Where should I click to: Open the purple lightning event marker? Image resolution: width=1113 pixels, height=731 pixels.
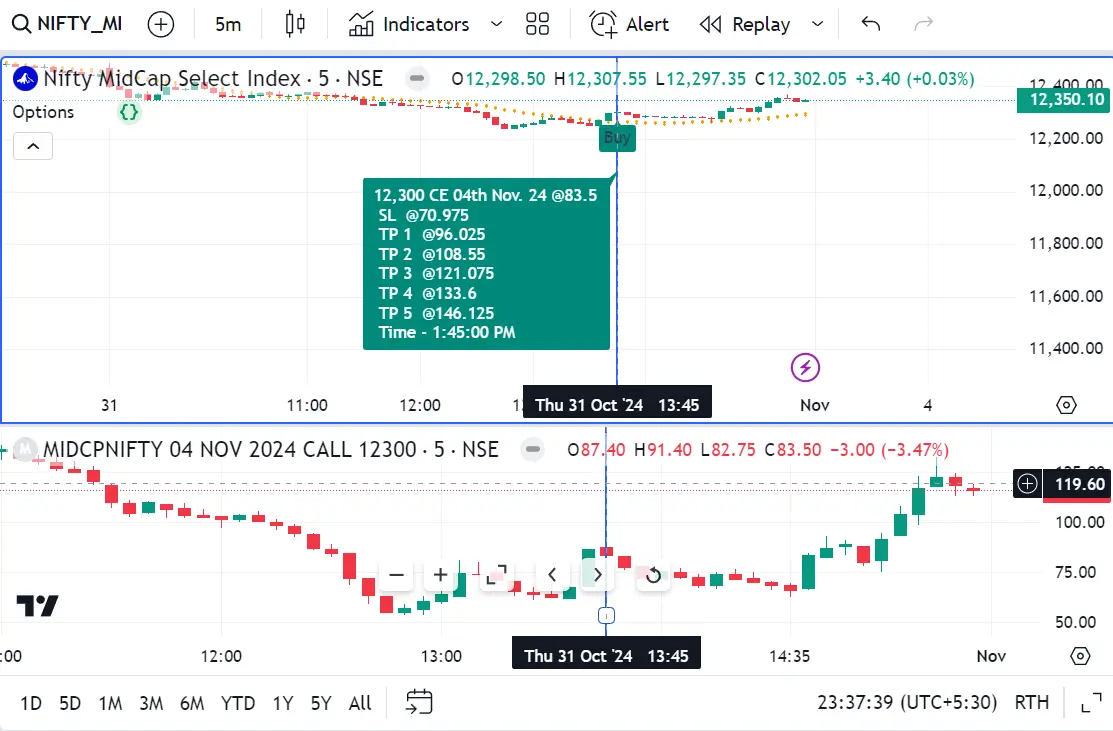(x=805, y=368)
